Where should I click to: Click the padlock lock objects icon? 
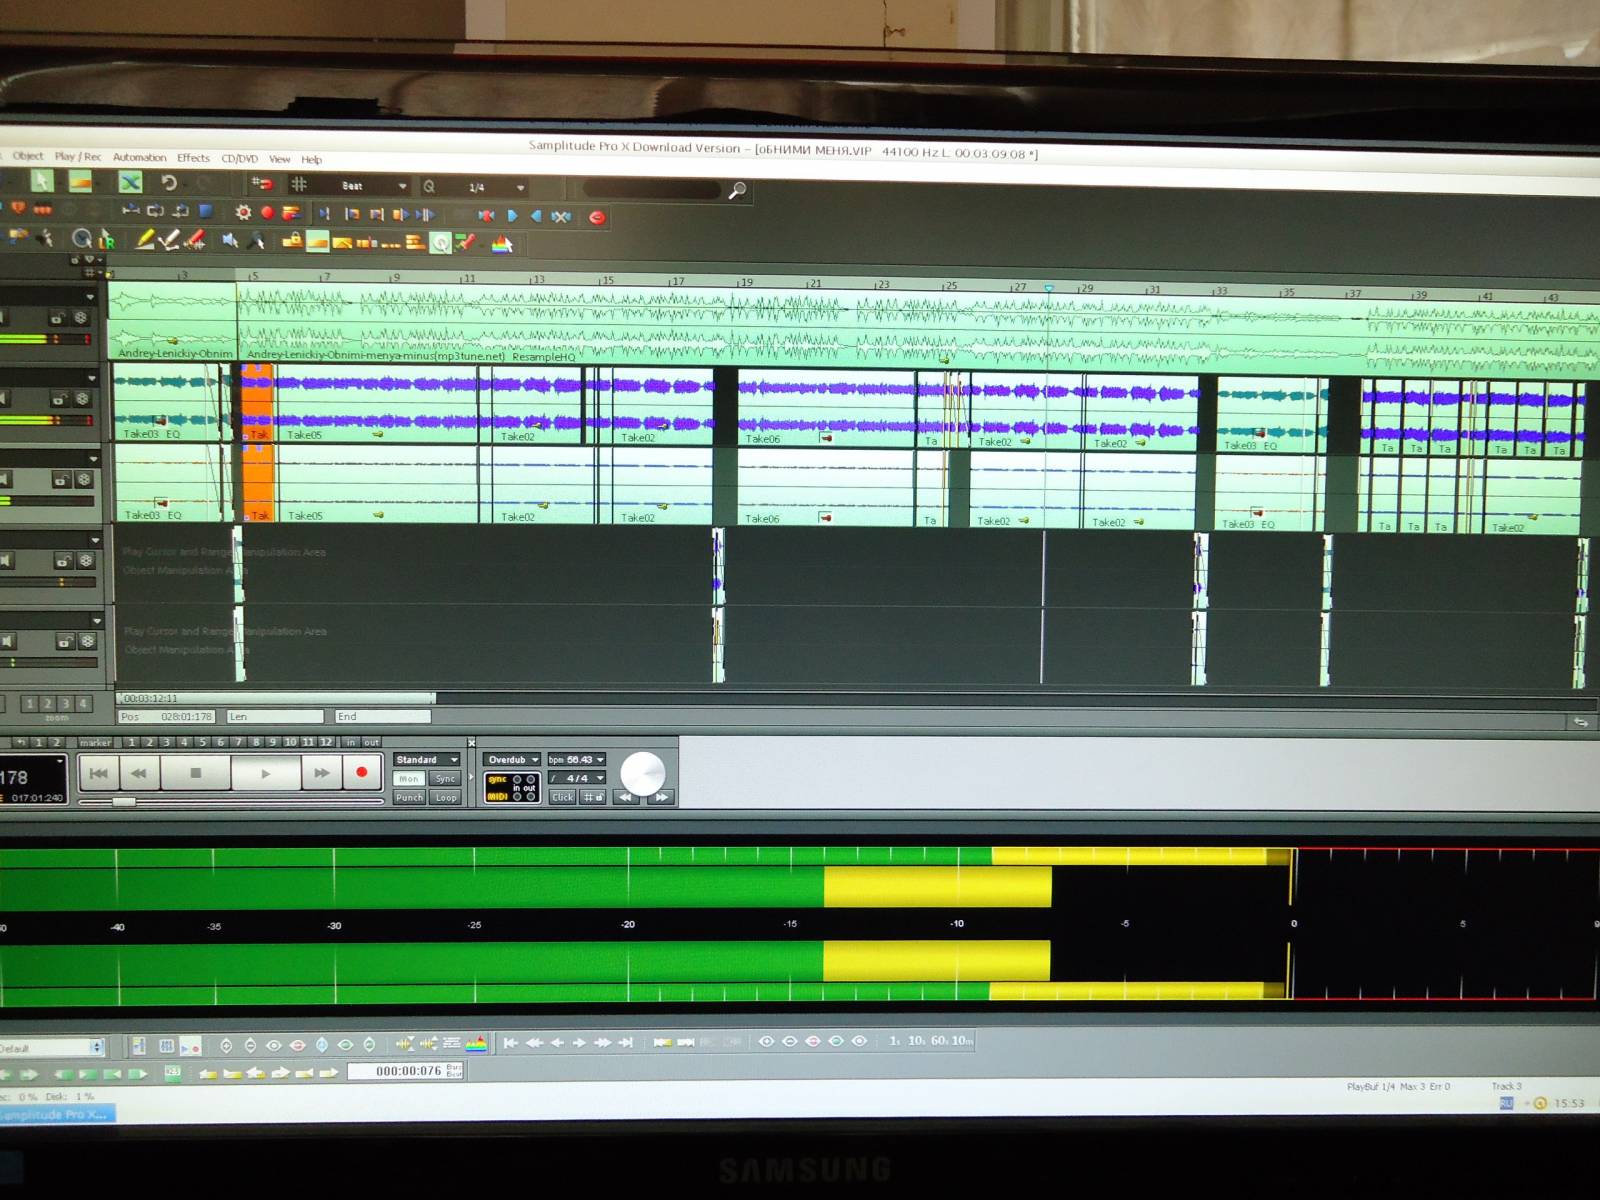(x=292, y=240)
